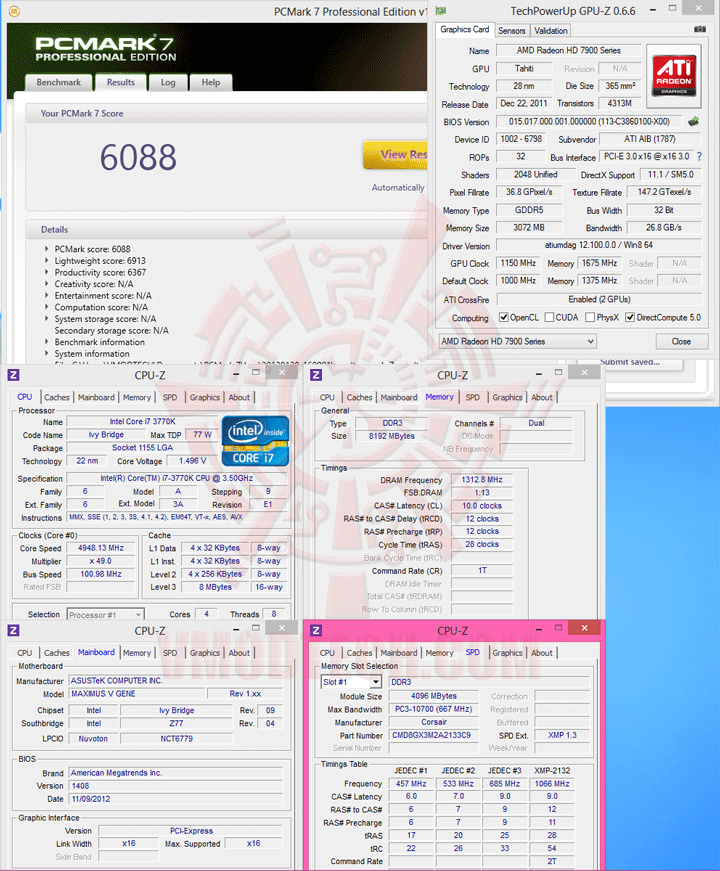The height and width of the screenshot is (871, 720).
Task: Click the Driver Version field in GPU-Z
Action: (x=599, y=245)
